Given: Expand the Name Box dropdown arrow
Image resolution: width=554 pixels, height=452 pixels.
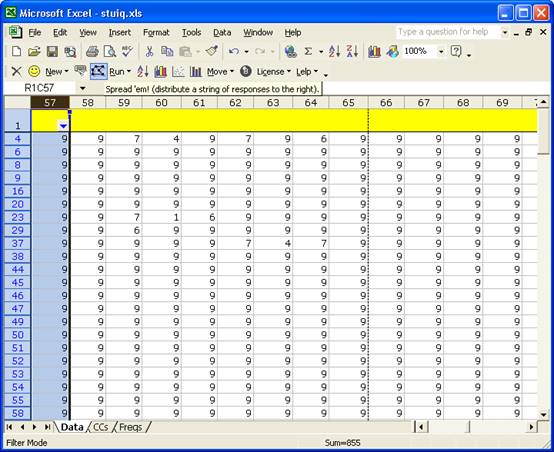Looking at the screenshot, I should (x=82, y=88).
